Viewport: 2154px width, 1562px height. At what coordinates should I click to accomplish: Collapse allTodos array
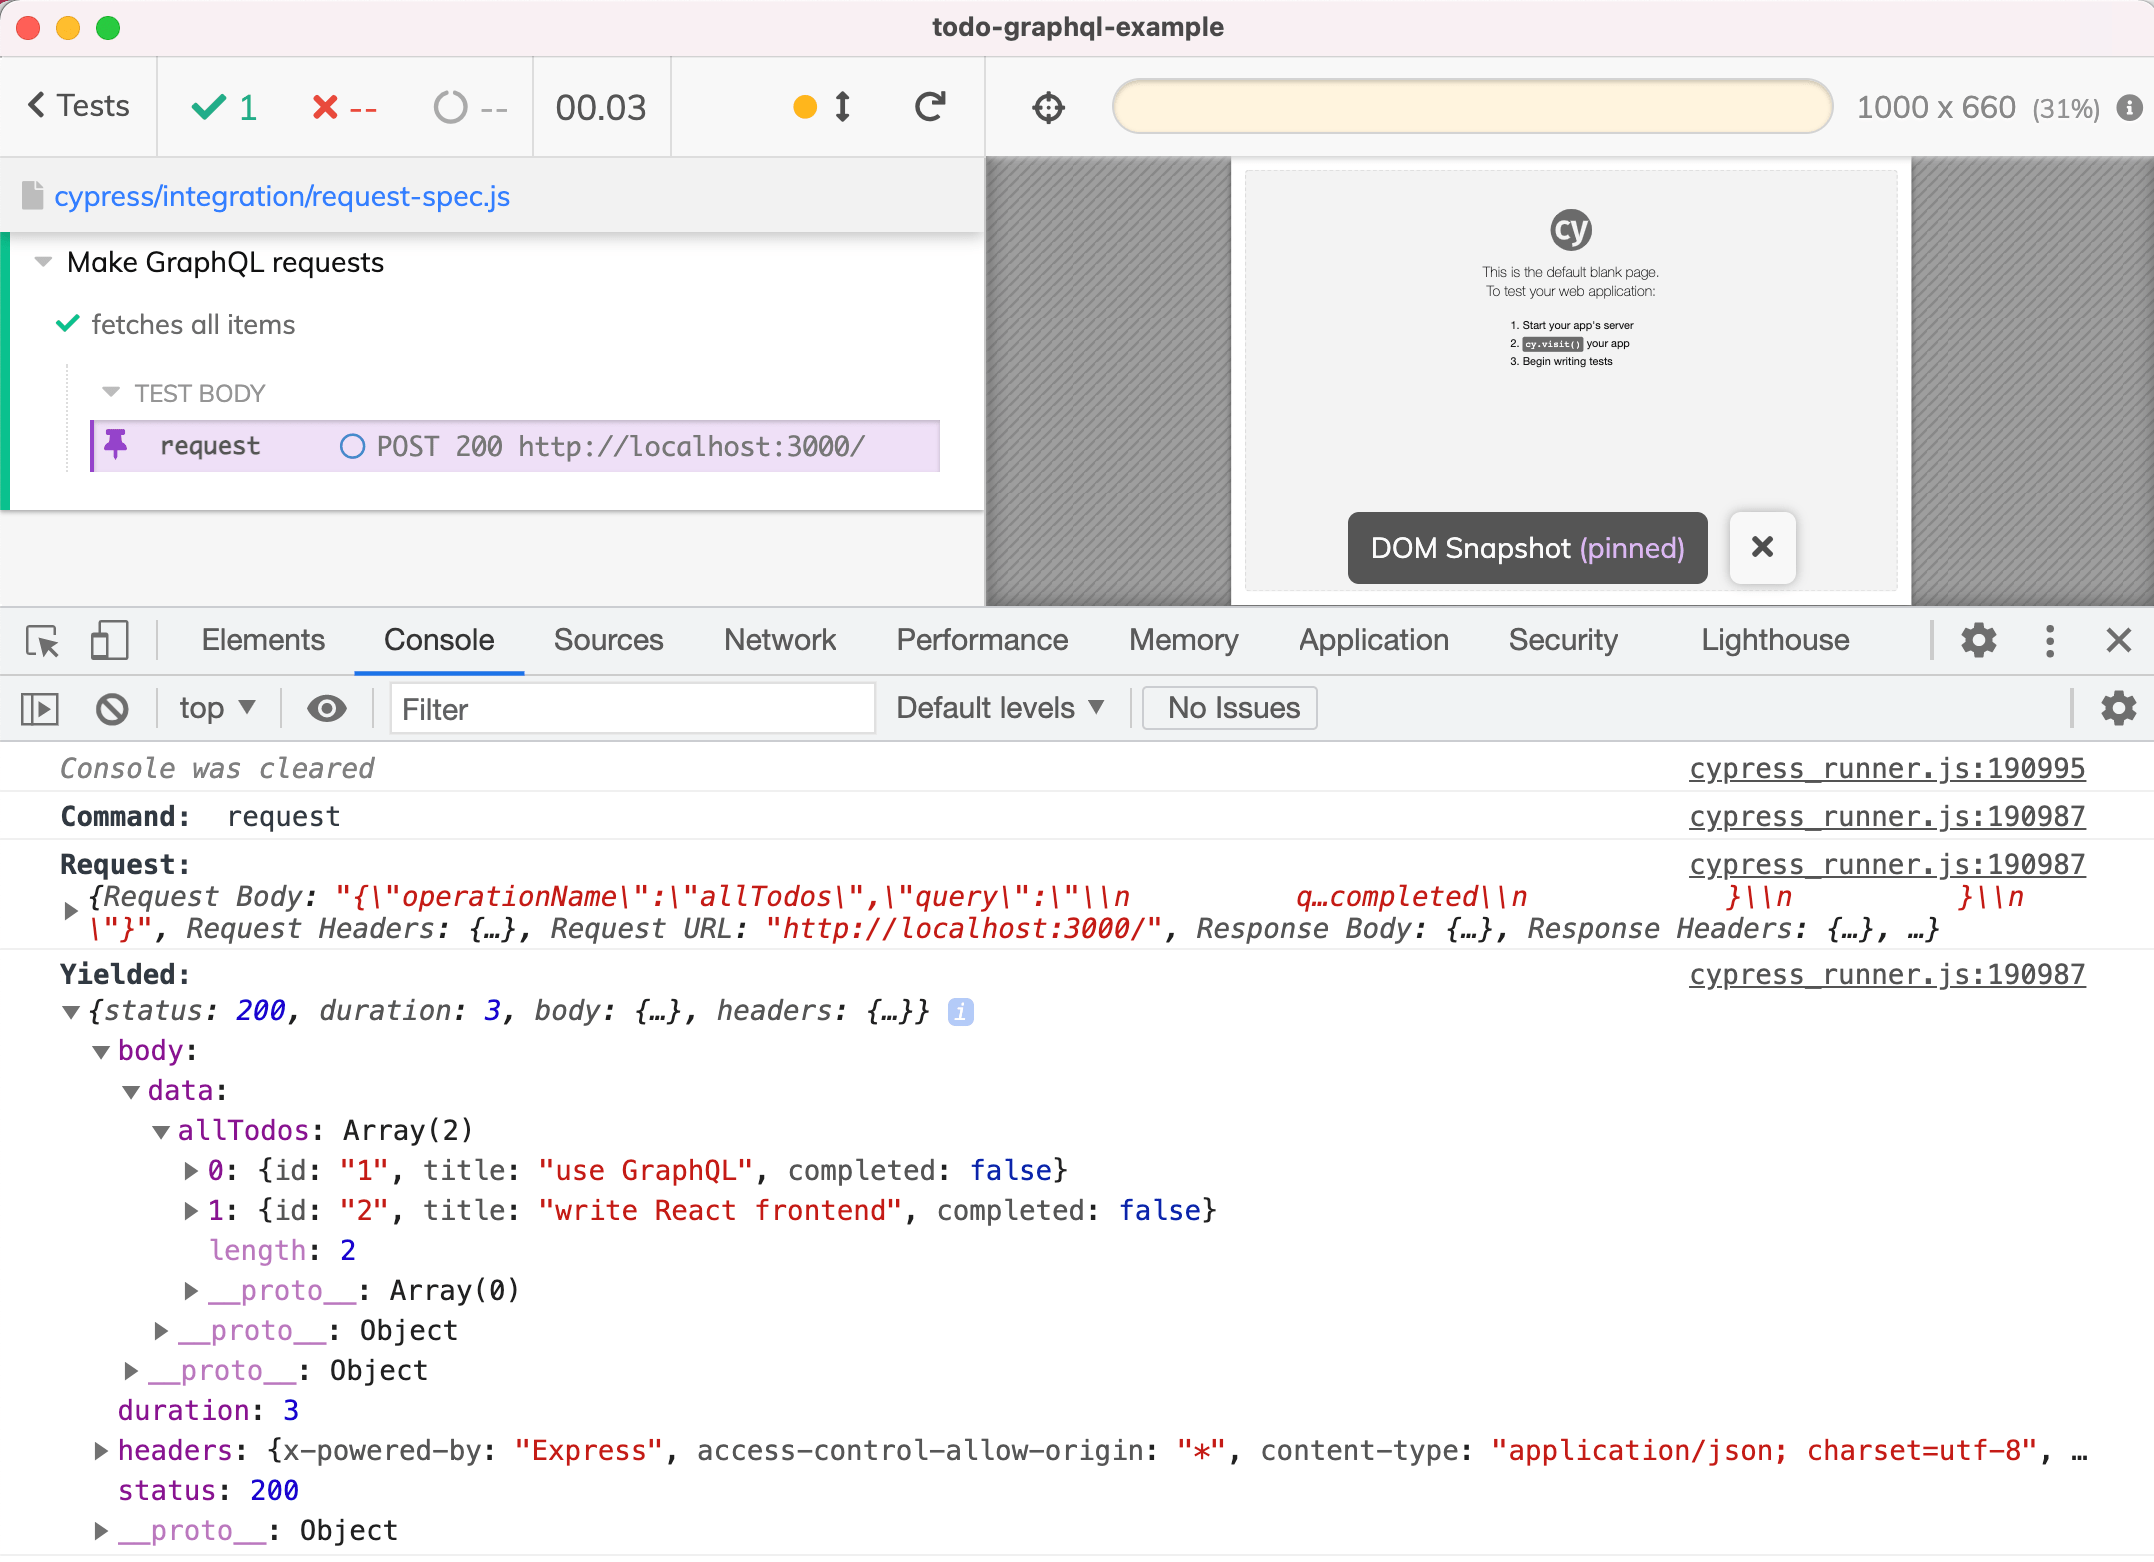tap(160, 1132)
